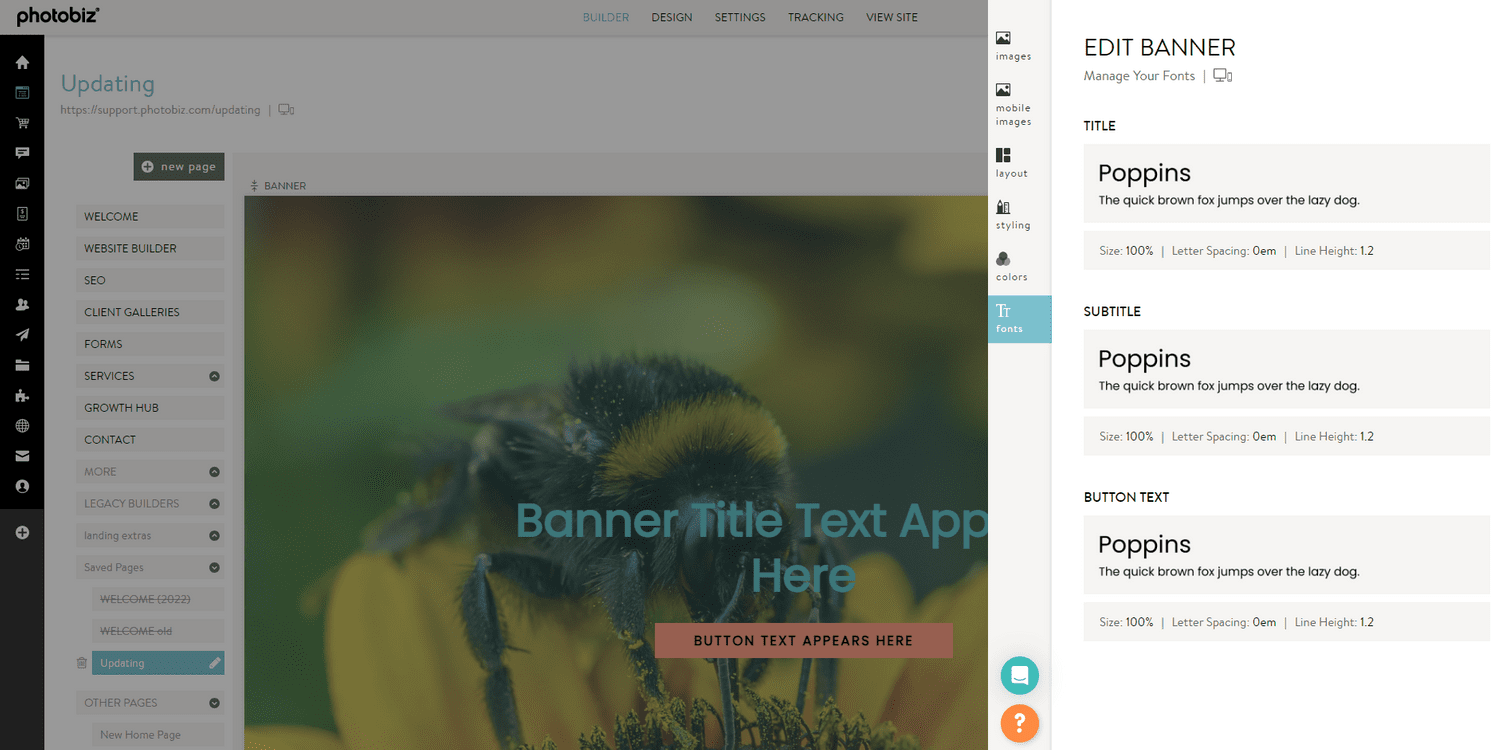Open the paper plane marketing icon
The image size is (1500, 750).
(22, 334)
